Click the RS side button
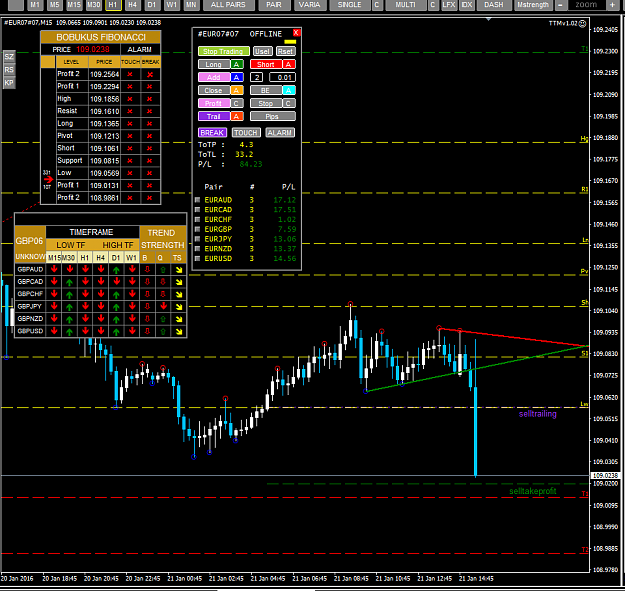 tap(9, 69)
